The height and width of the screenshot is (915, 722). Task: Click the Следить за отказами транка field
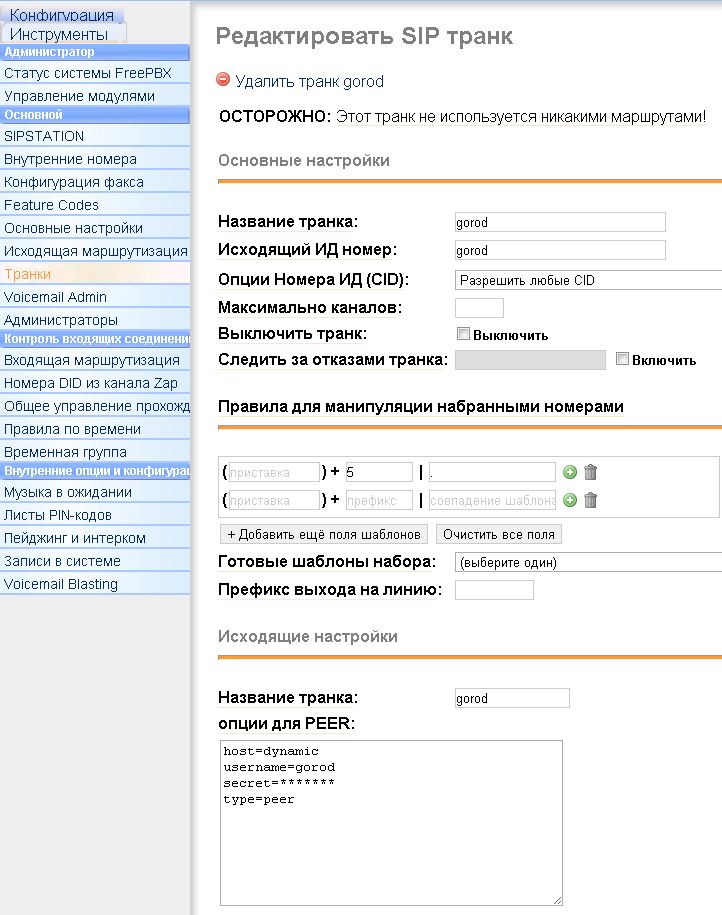pos(530,359)
